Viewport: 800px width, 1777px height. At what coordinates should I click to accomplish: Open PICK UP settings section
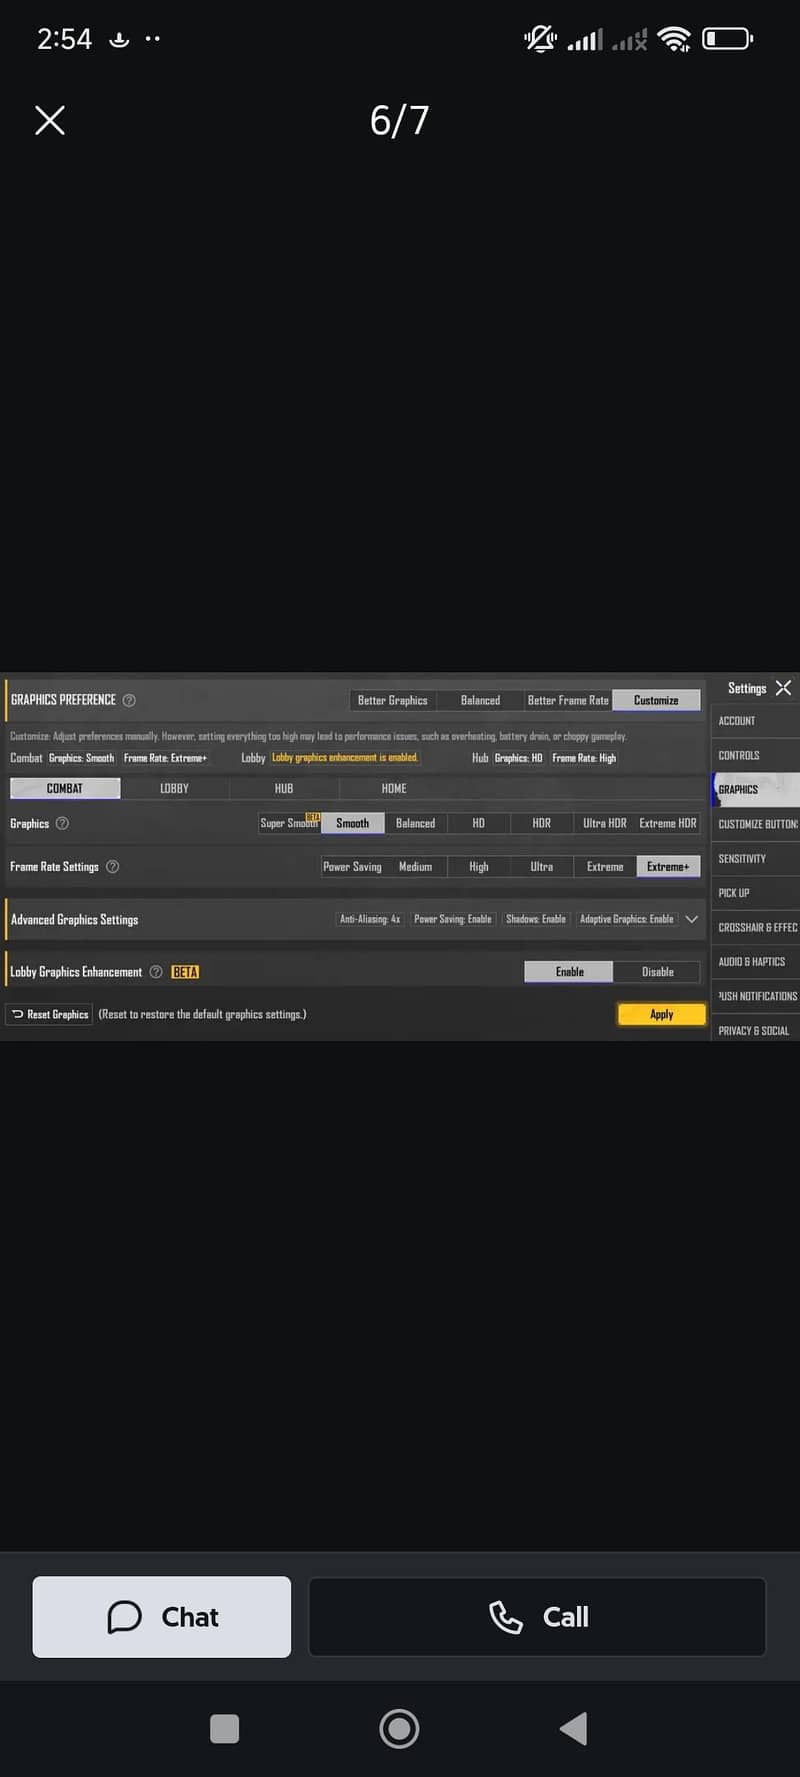pos(755,893)
